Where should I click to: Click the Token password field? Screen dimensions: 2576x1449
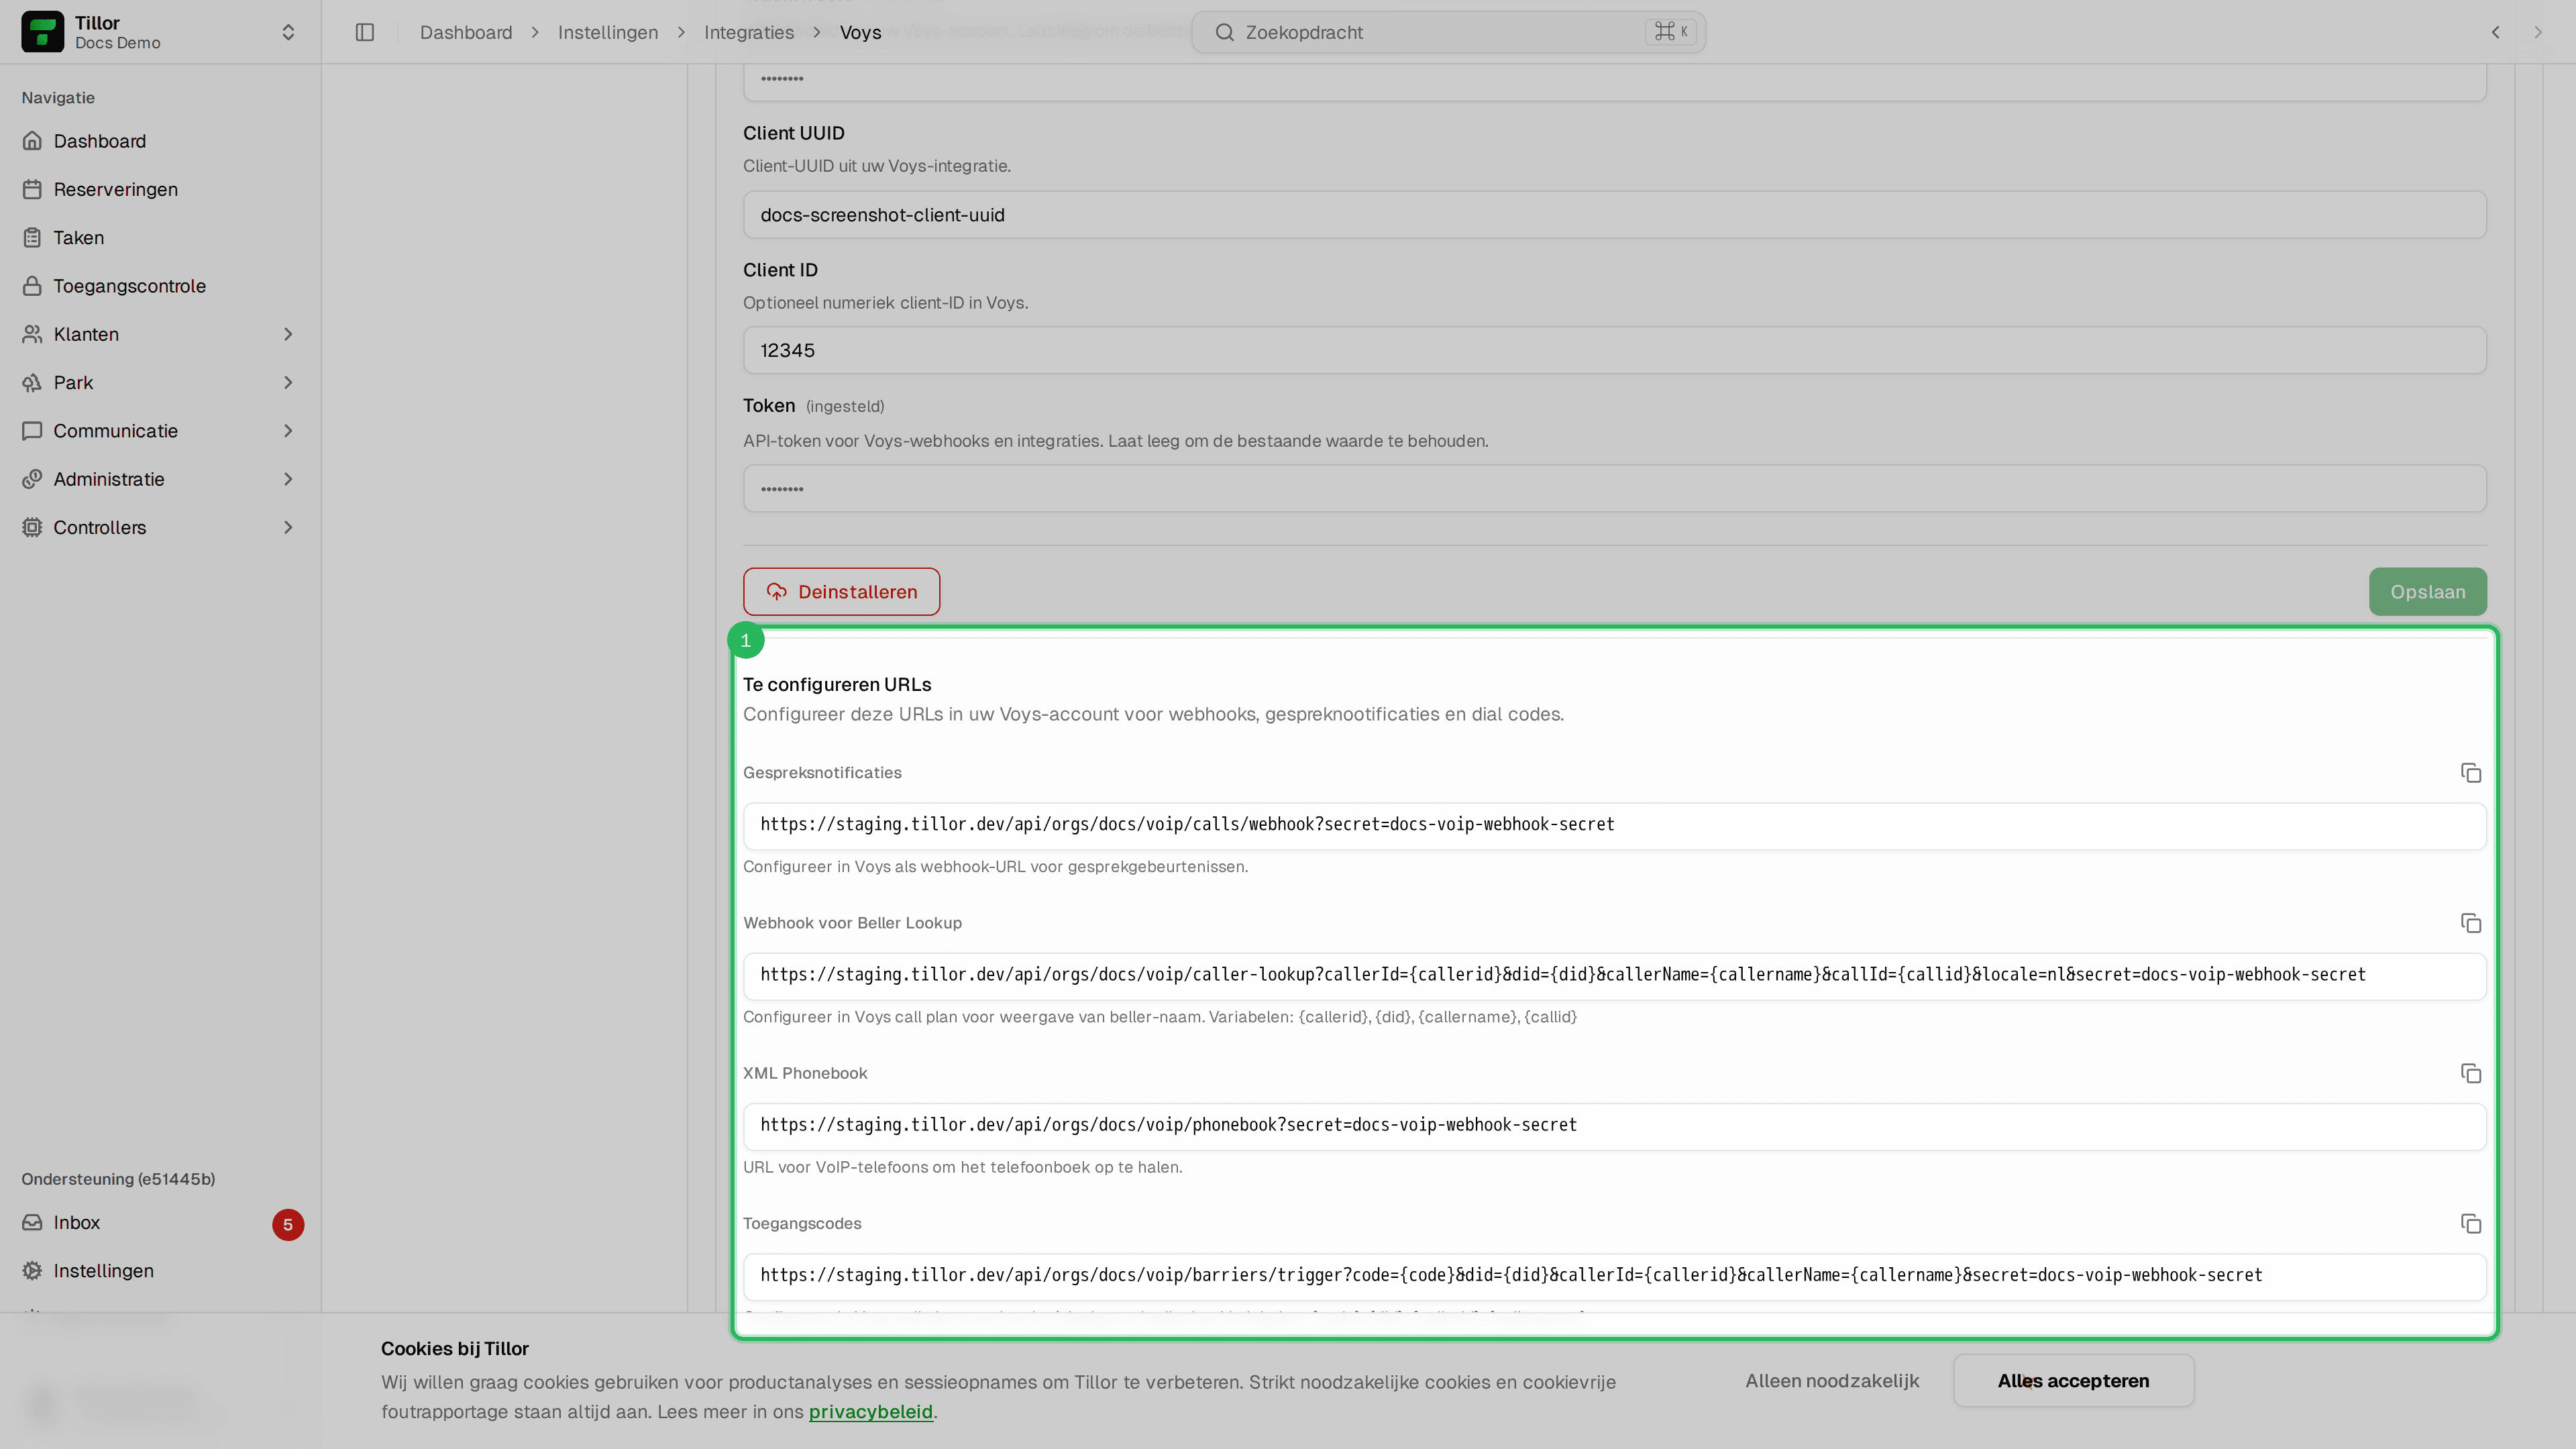point(1614,489)
